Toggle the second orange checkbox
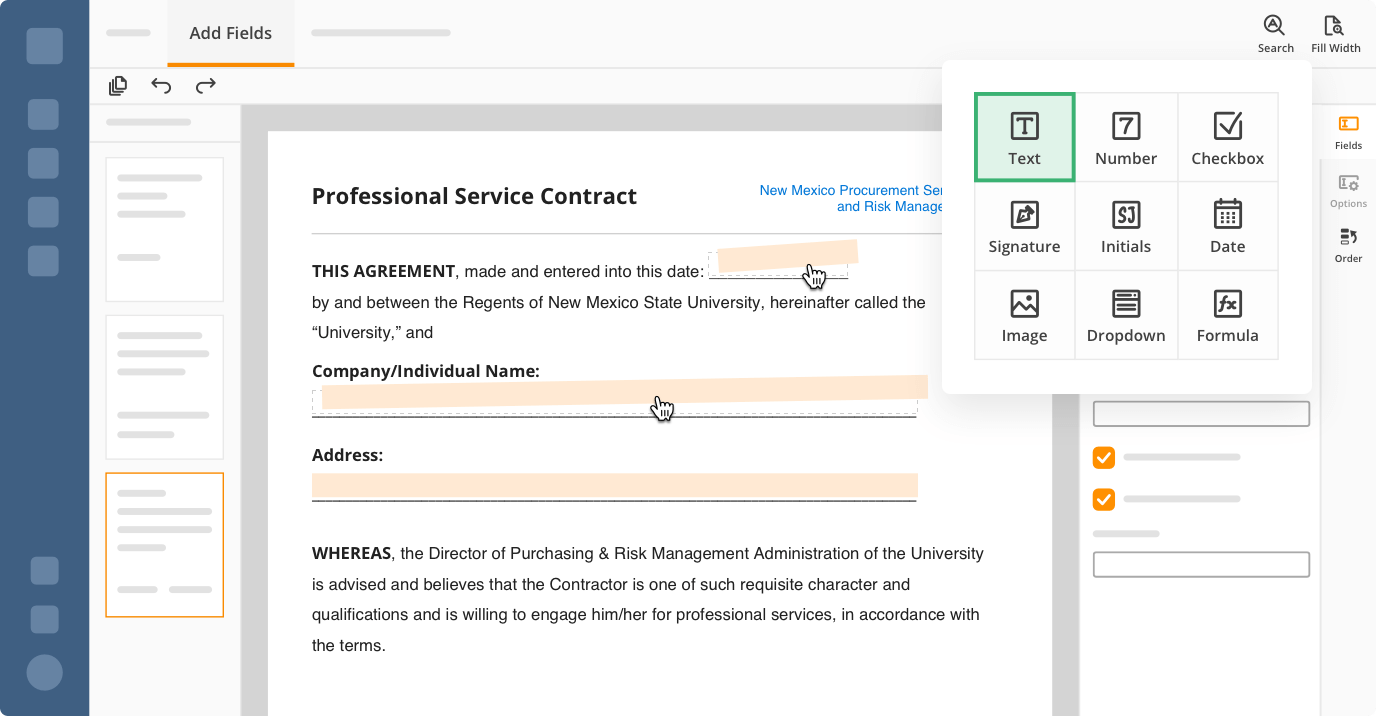The height and width of the screenshot is (716, 1376). pos(1103,498)
